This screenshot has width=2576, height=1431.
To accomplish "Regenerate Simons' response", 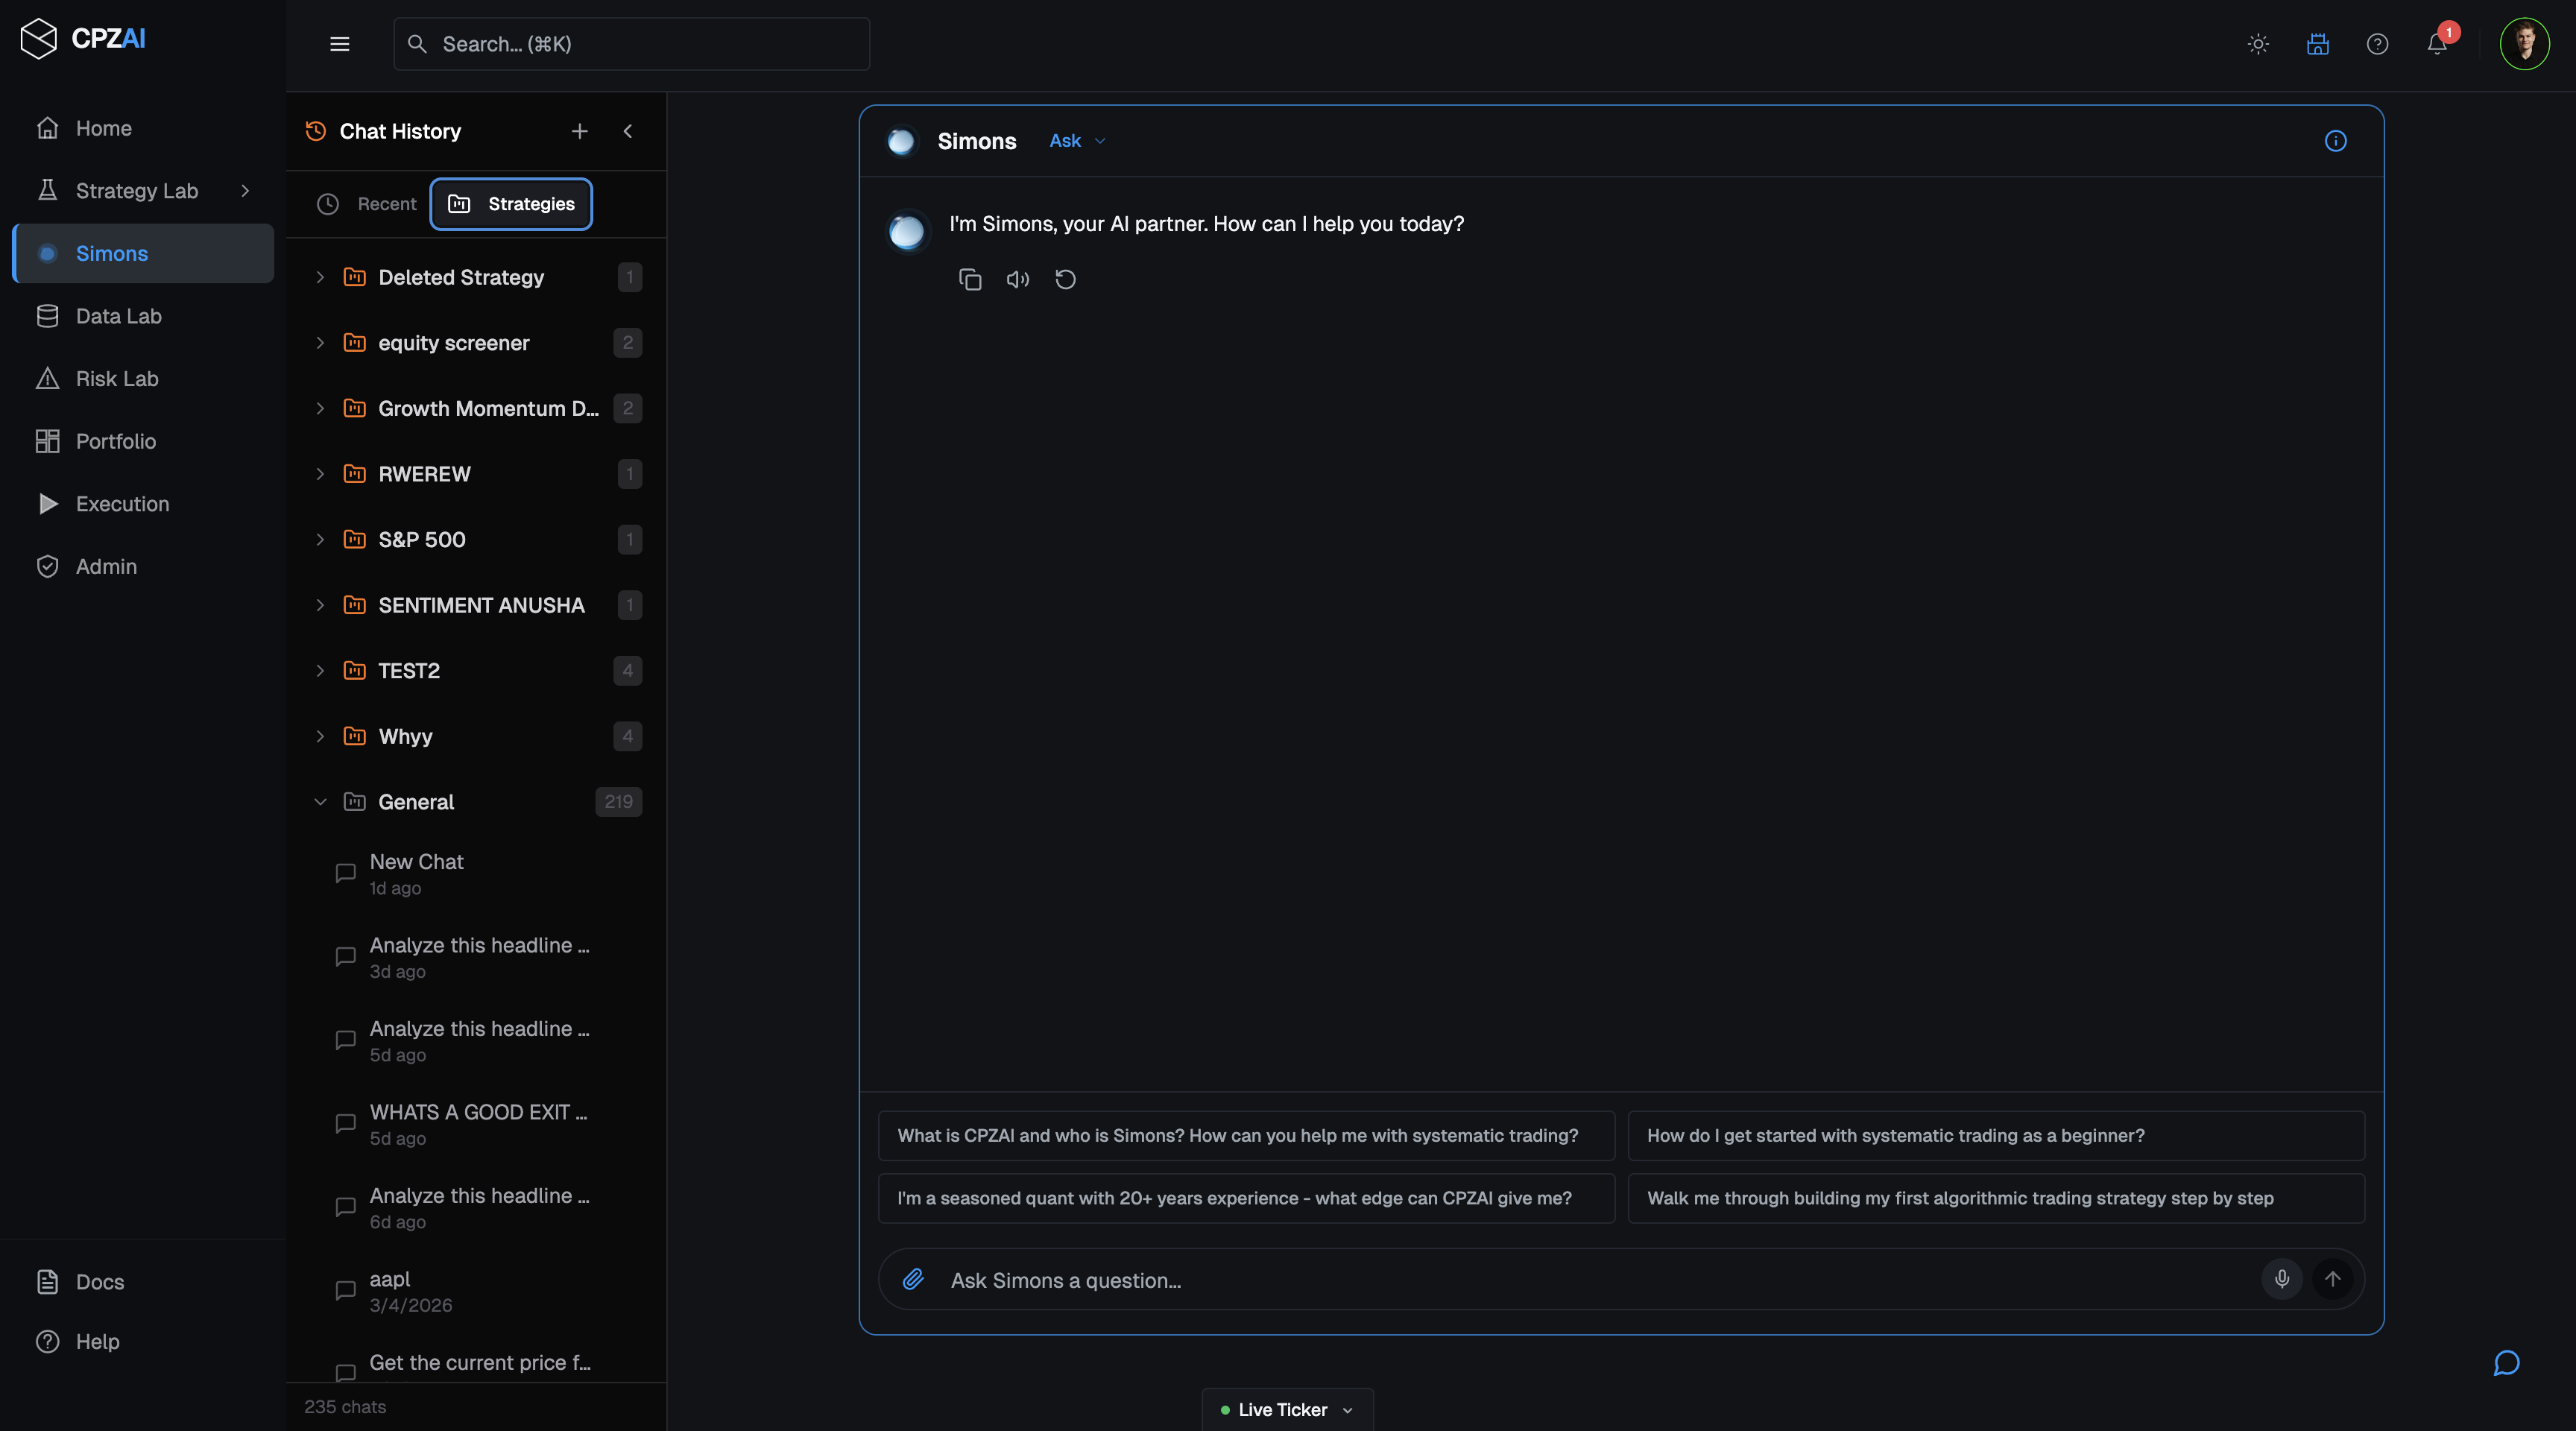I will 1065,279.
